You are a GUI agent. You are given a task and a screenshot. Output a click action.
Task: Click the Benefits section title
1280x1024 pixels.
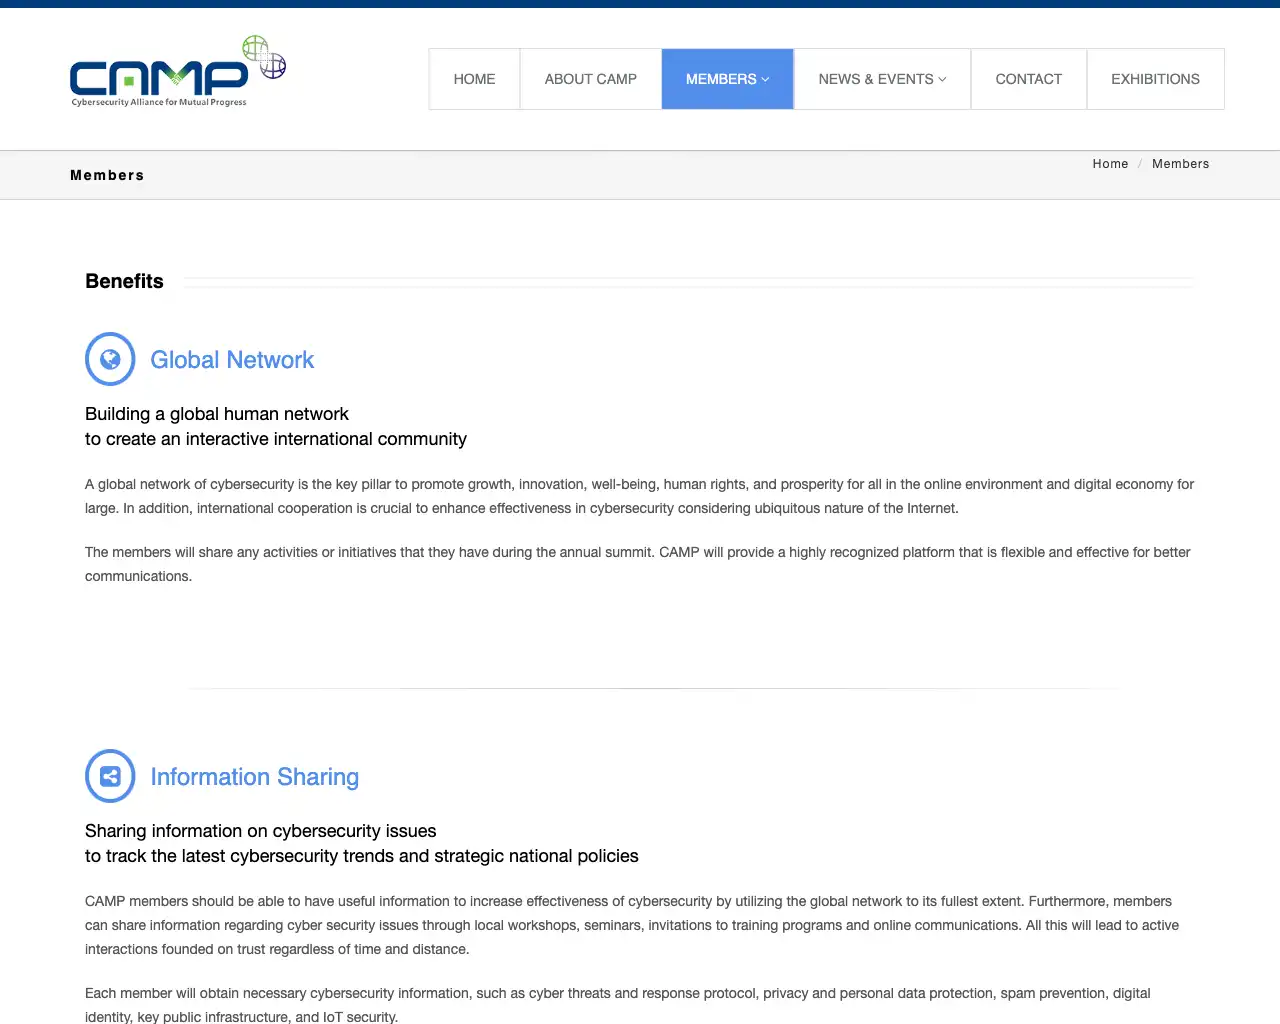[x=124, y=281]
